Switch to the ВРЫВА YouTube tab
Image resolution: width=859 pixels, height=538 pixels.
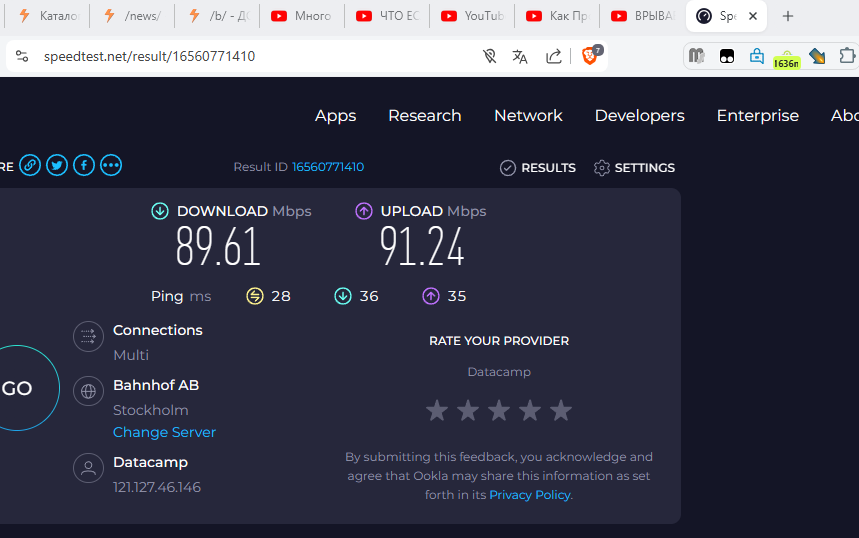[642, 16]
